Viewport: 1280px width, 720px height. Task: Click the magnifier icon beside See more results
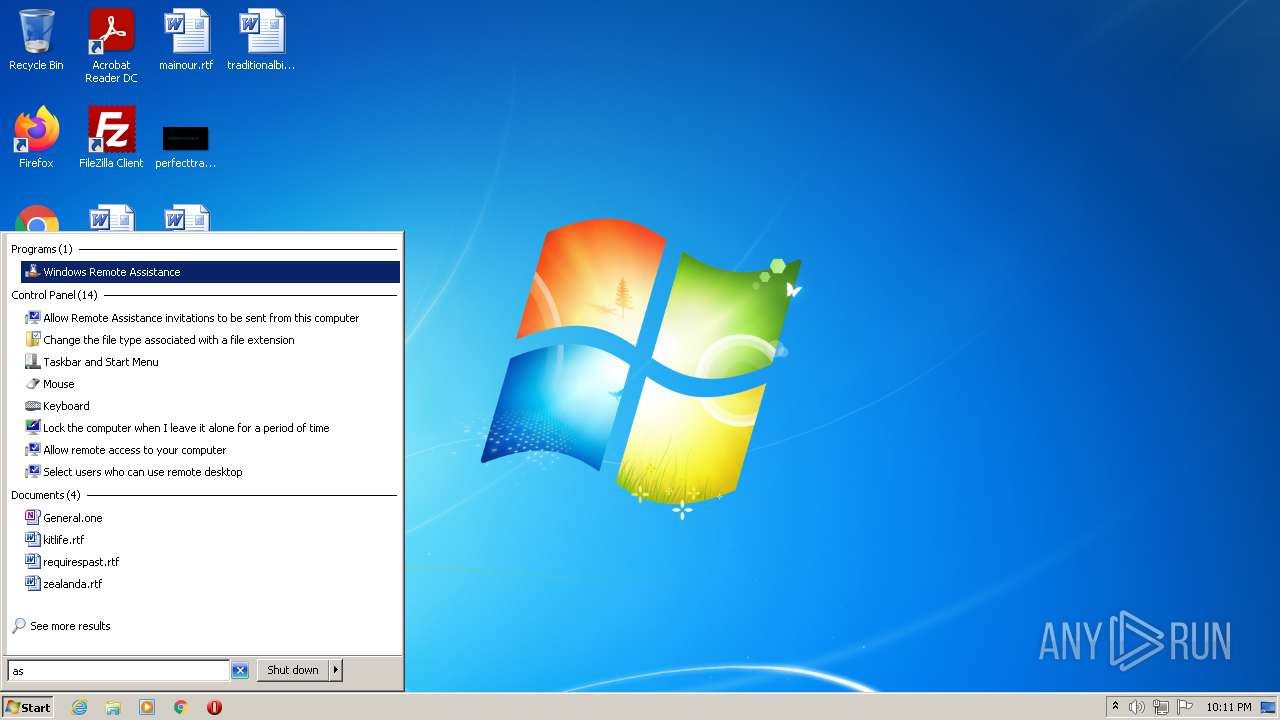click(x=18, y=626)
